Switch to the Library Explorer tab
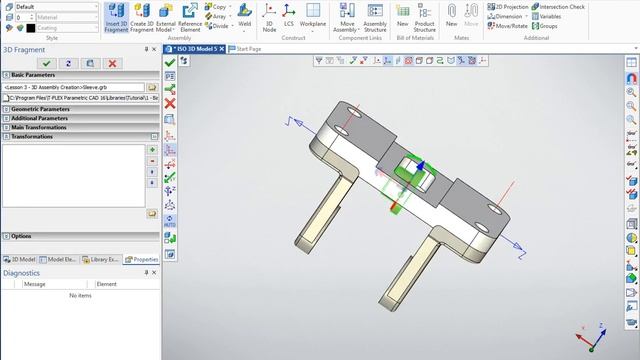 coord(100,260)
